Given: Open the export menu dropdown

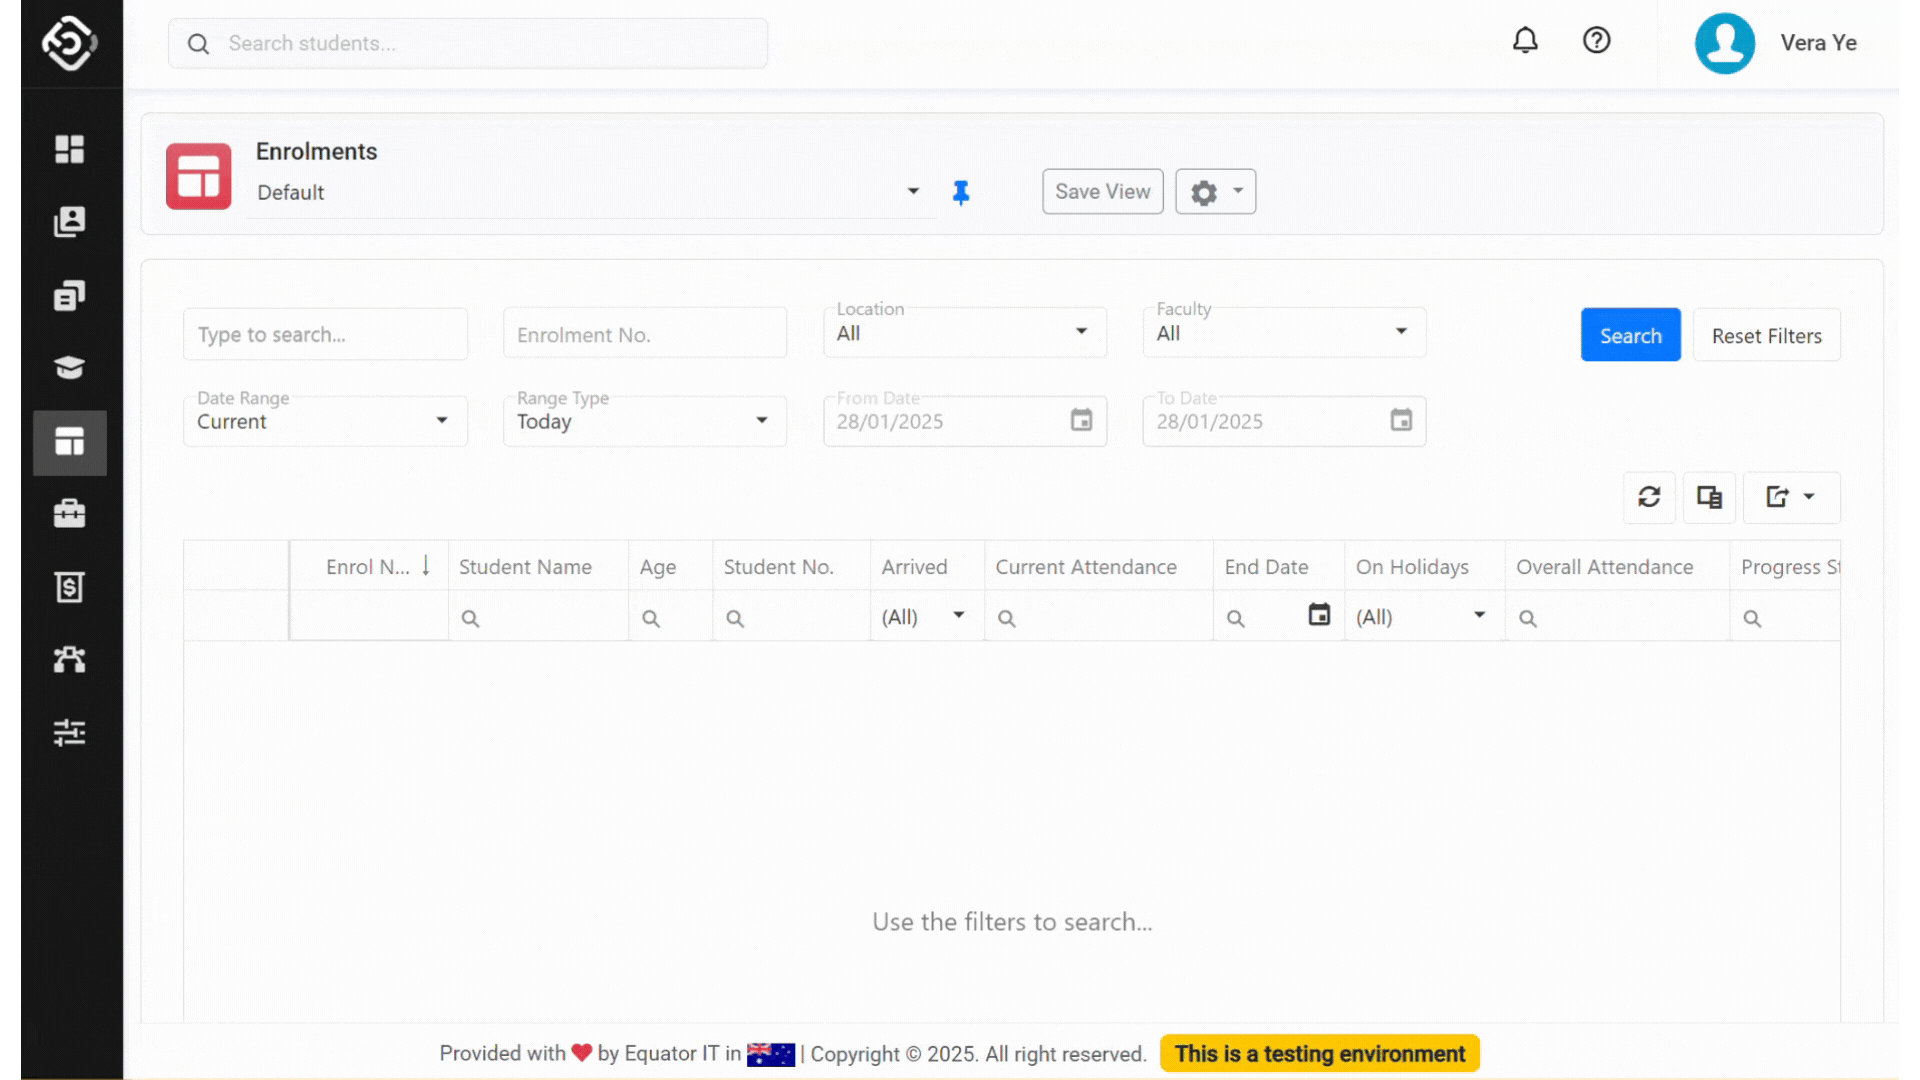Looking at the screenshot, I should 1791,497.
